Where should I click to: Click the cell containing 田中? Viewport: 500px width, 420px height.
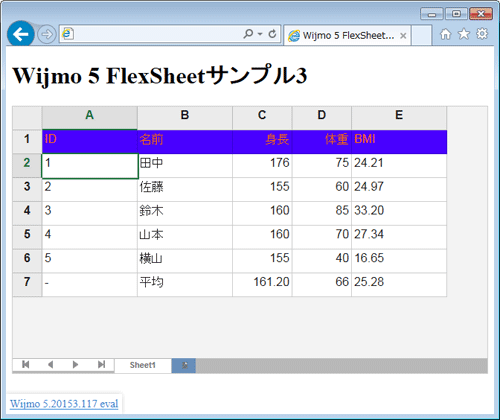pyautogui.click(x=185, y=165)
